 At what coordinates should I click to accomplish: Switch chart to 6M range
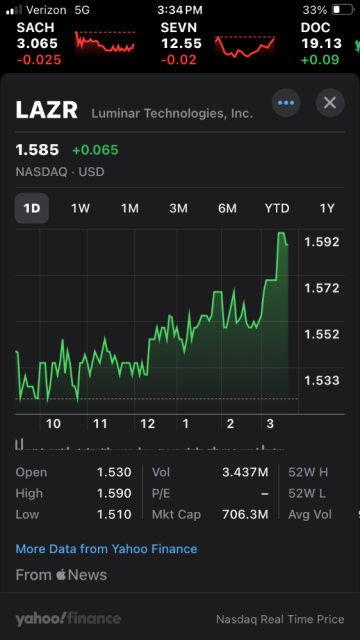point(227,209)
